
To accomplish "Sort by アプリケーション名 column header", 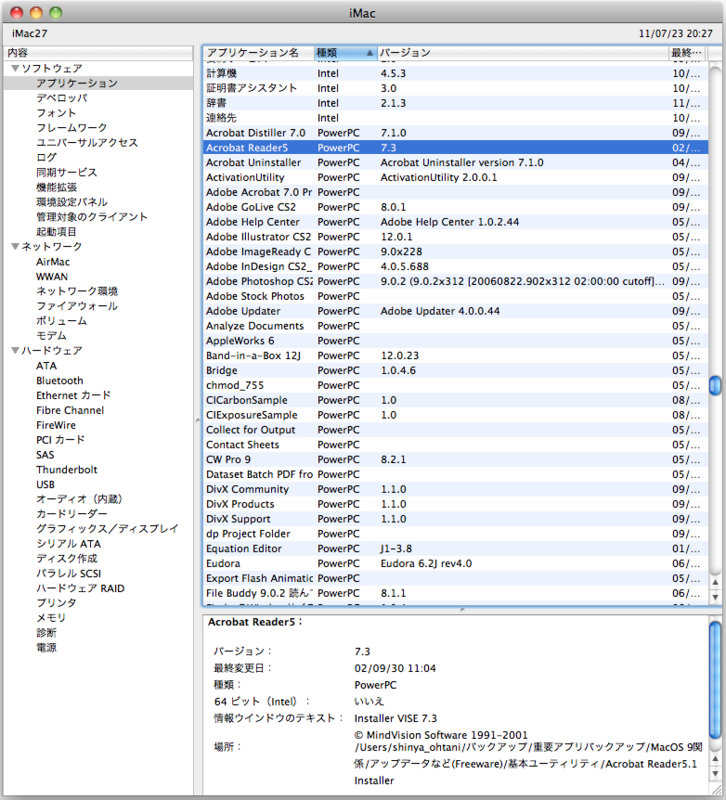I will point(259,53).
